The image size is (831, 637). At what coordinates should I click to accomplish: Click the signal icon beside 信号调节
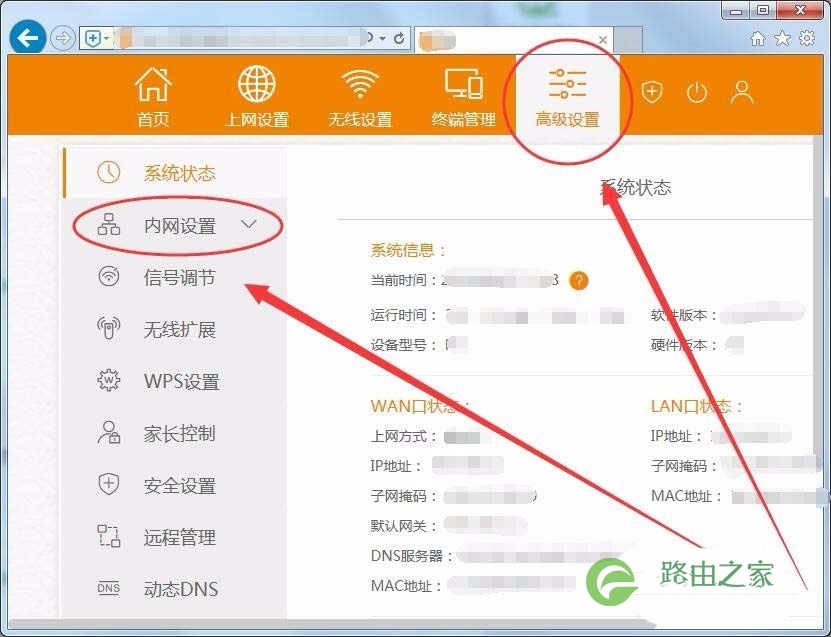109,276
